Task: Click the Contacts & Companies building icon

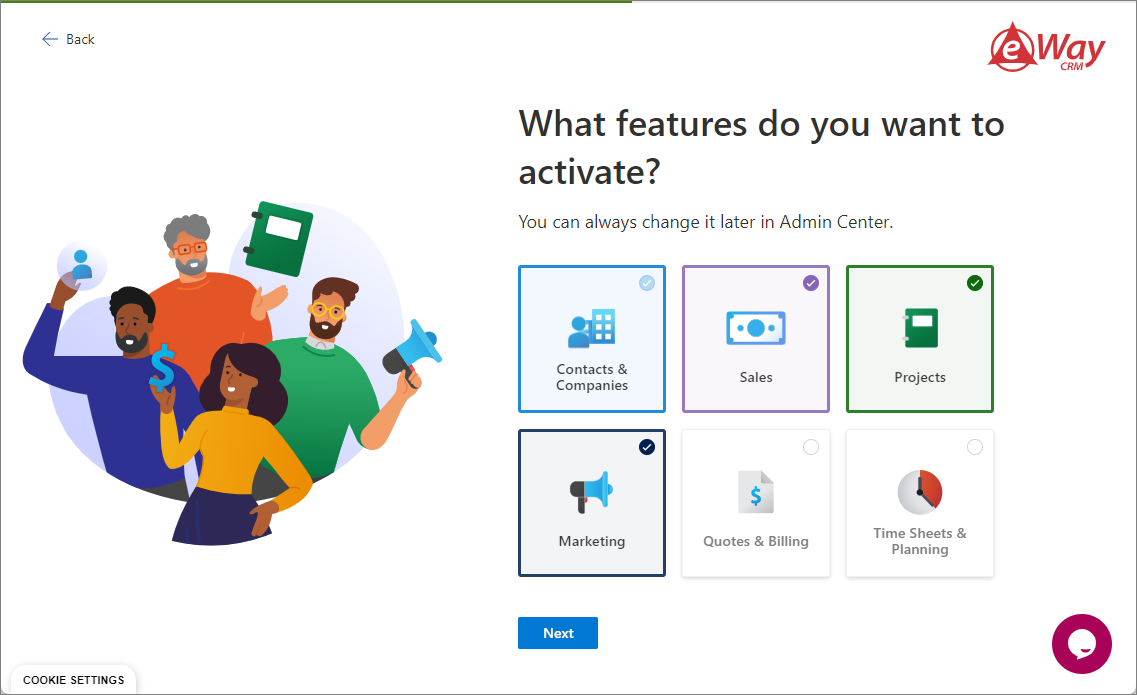Action: [592, 328]
